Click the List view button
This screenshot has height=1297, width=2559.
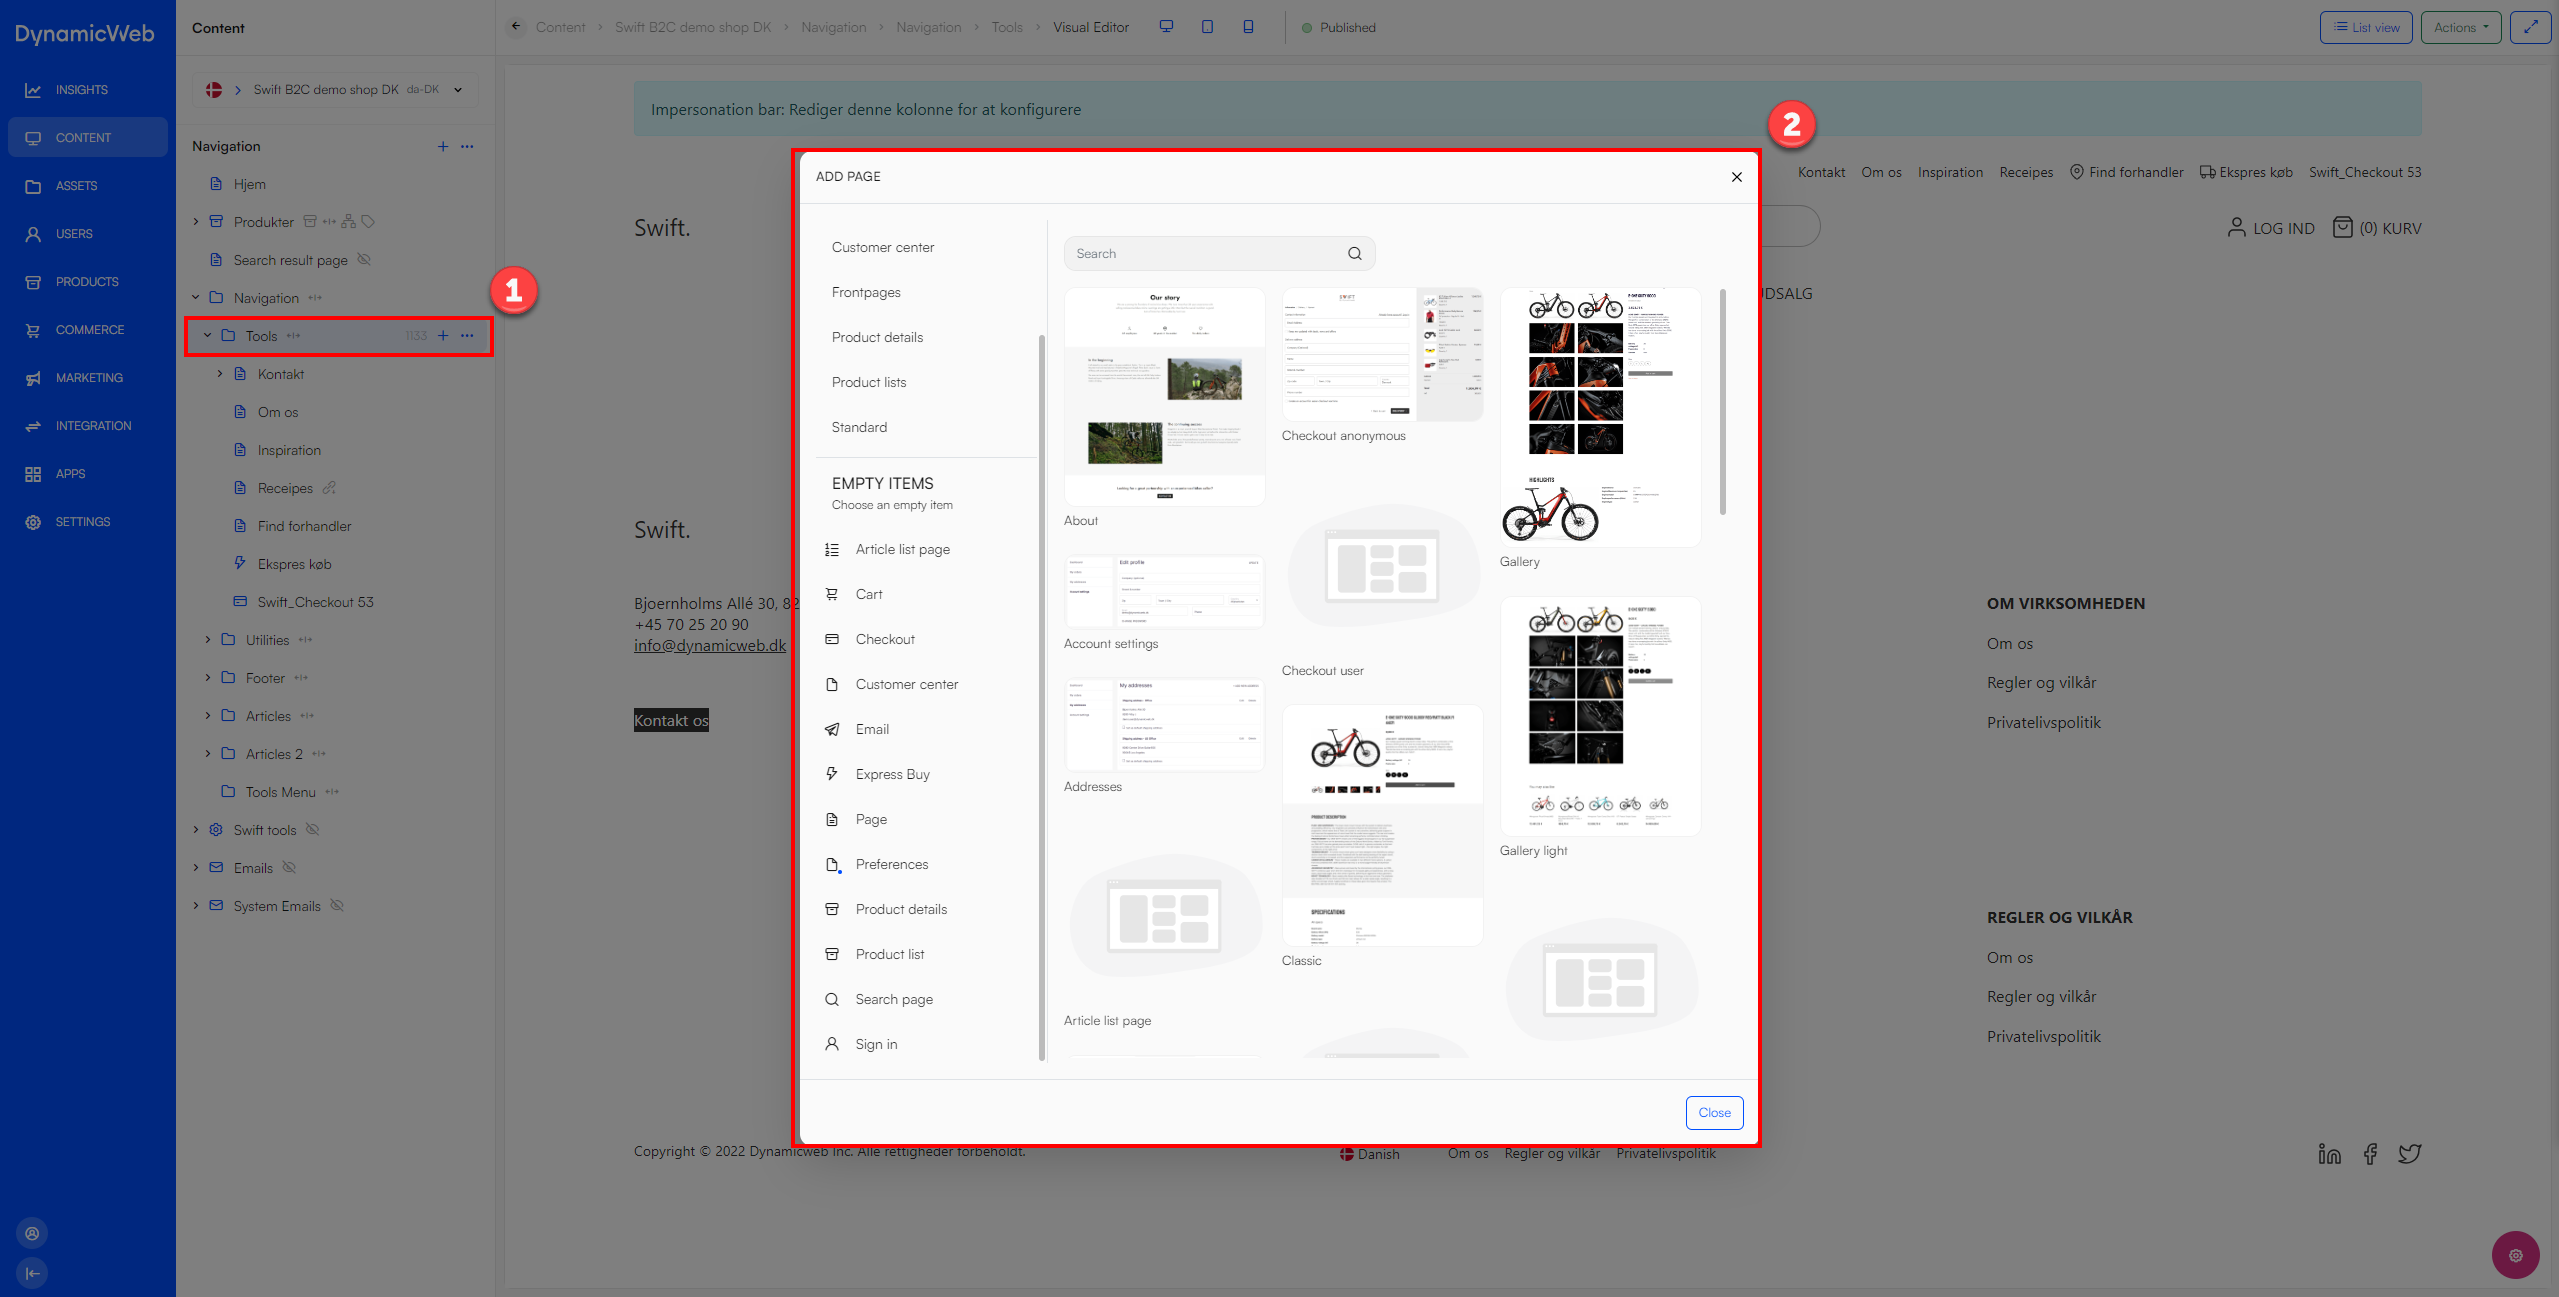pos(2365,27)
